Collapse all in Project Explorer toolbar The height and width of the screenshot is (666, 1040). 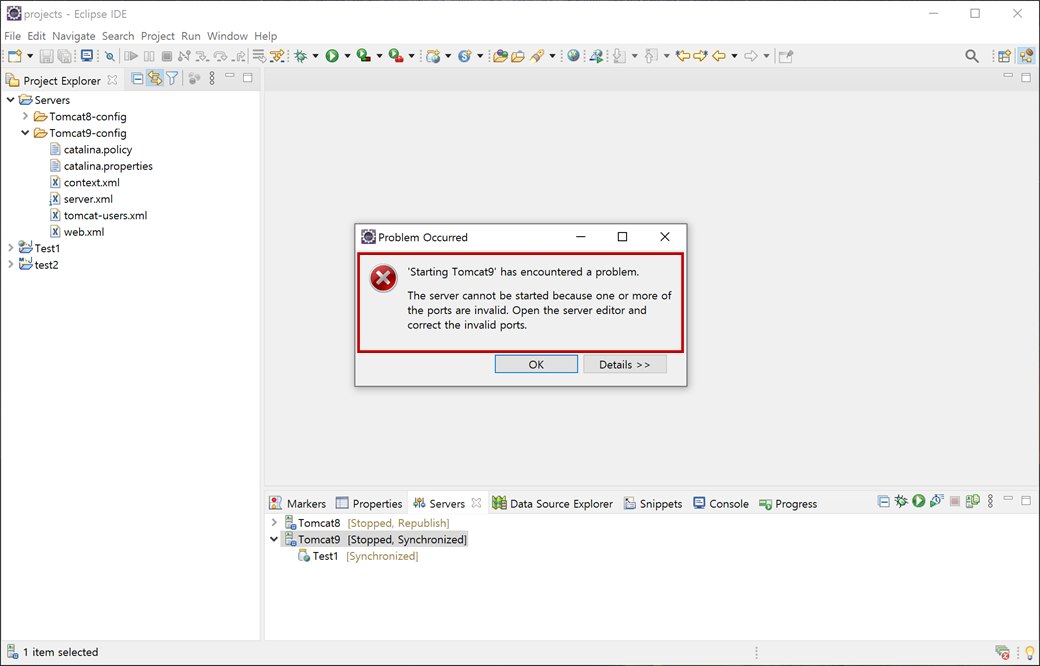point(137,79)
